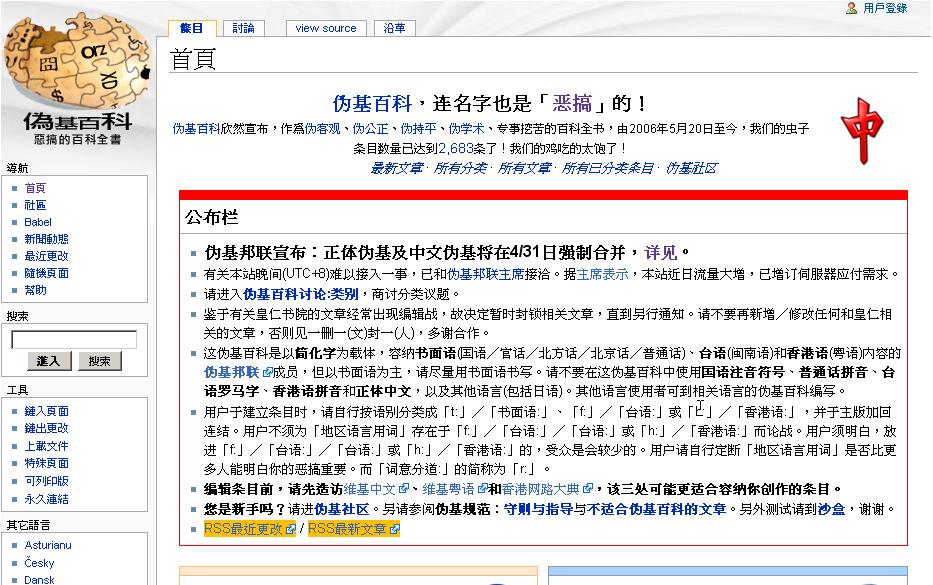This screenshot has height=585, width=933.
Task: Switch to the 討論 tab
Action: click(243, 28)
